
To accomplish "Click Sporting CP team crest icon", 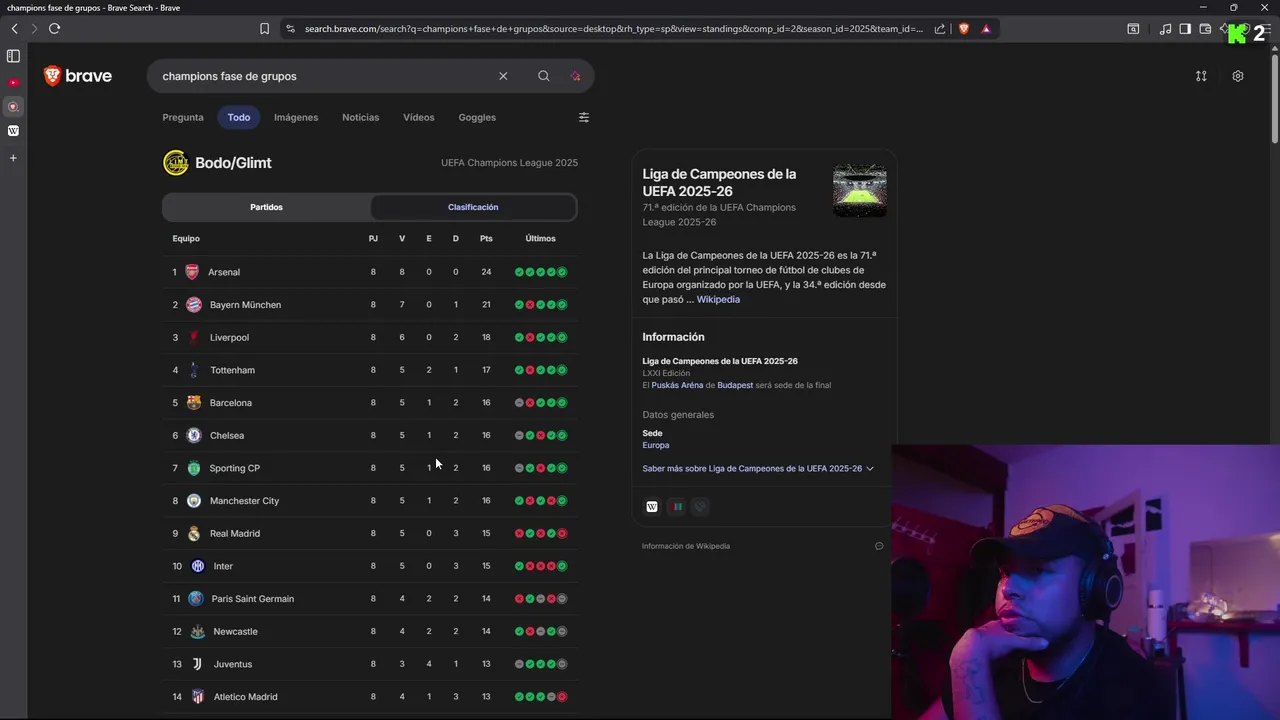I will click(194, 468).
